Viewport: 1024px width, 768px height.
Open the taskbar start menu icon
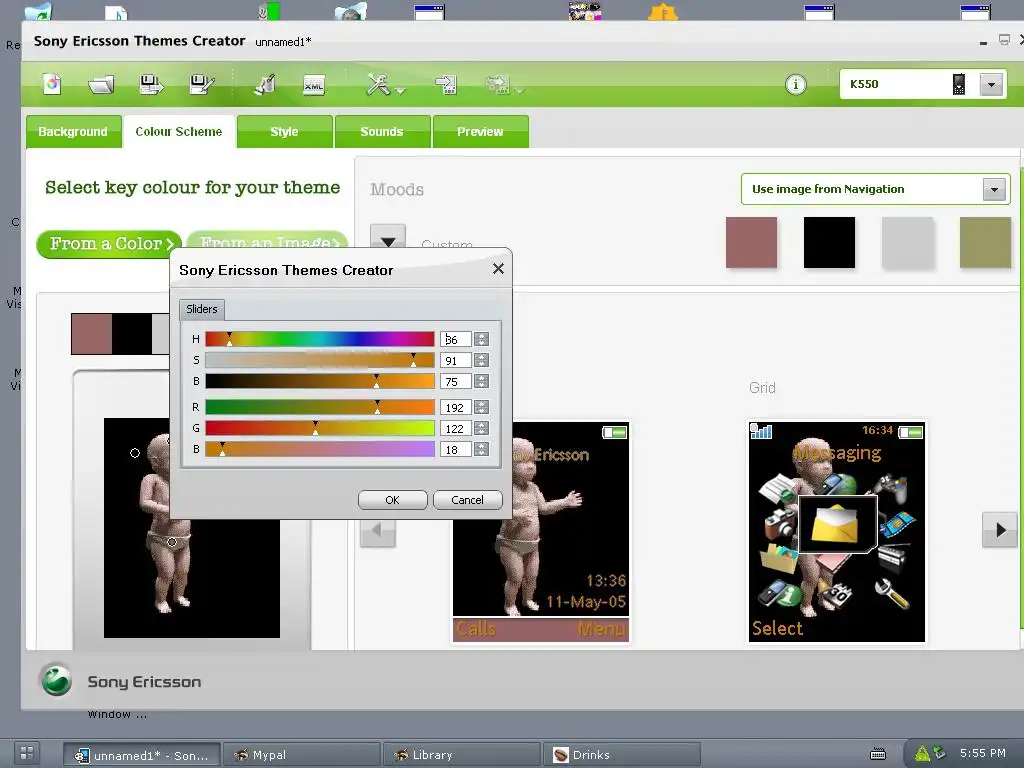coord(27,752)
